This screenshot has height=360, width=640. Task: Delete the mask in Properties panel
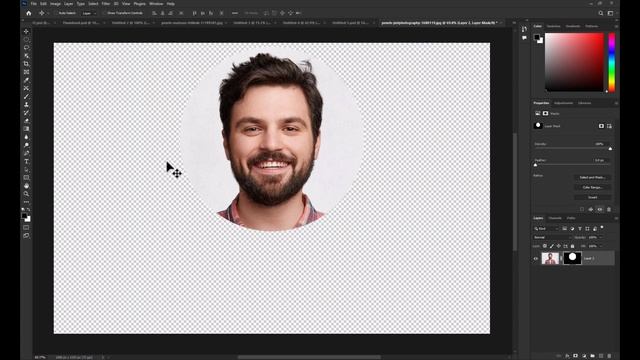coord(609,209)
